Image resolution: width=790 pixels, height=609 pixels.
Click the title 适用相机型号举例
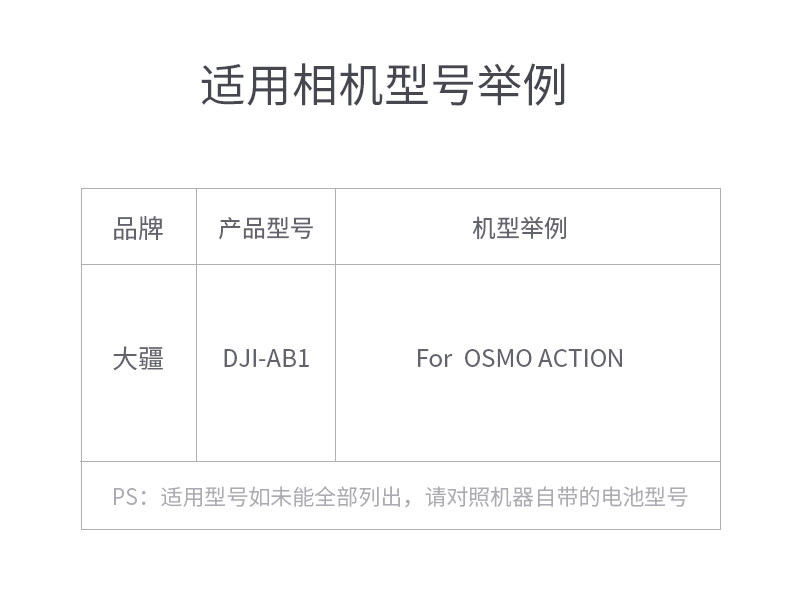pos(383,86)
